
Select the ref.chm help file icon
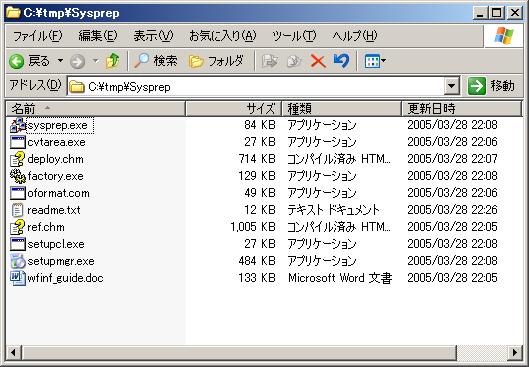(x=18, y=227)
